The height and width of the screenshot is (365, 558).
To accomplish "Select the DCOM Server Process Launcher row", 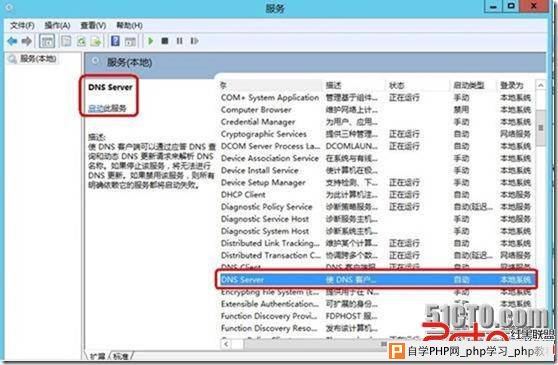I will tap(376, 146).
